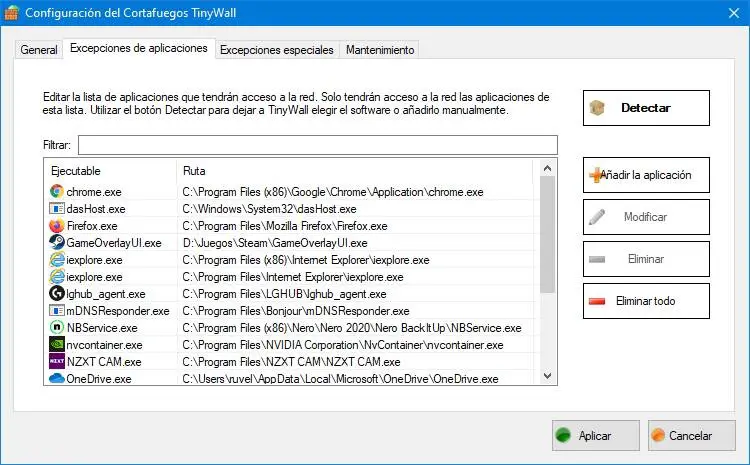This screenshot has height=465, width=750.
Task: Click the NZXT CAM.exe icon
Action: (x=56, y=362)
